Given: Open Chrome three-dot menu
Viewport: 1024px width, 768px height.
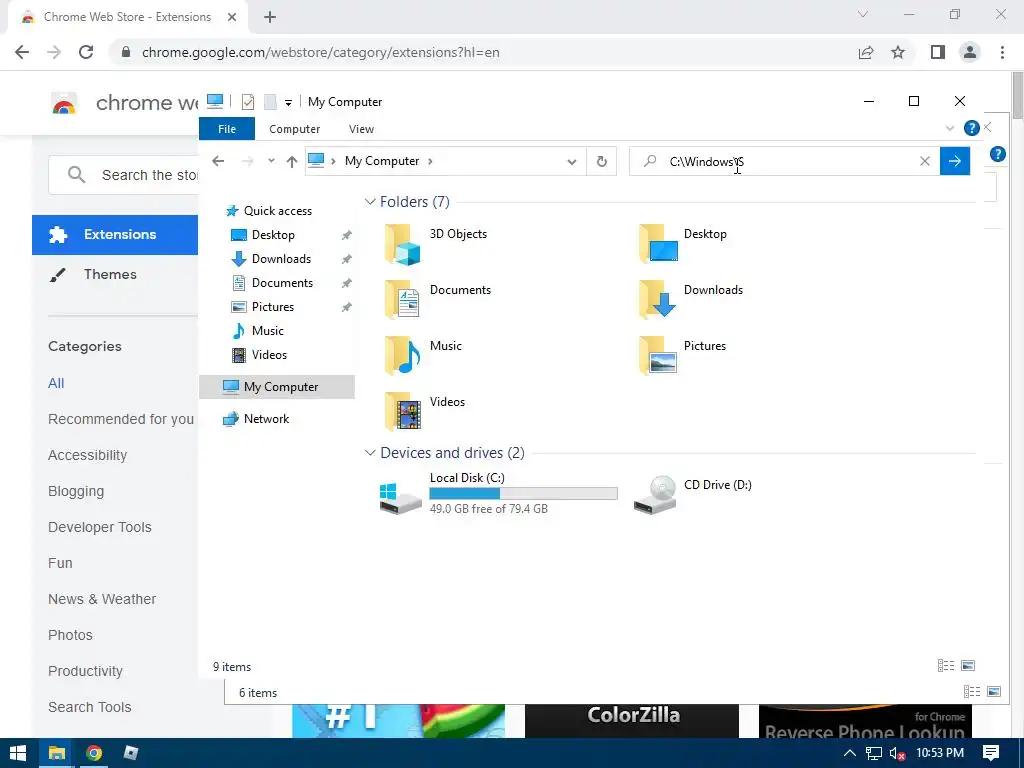Looking at the screenshot, I should (1002, 52).
